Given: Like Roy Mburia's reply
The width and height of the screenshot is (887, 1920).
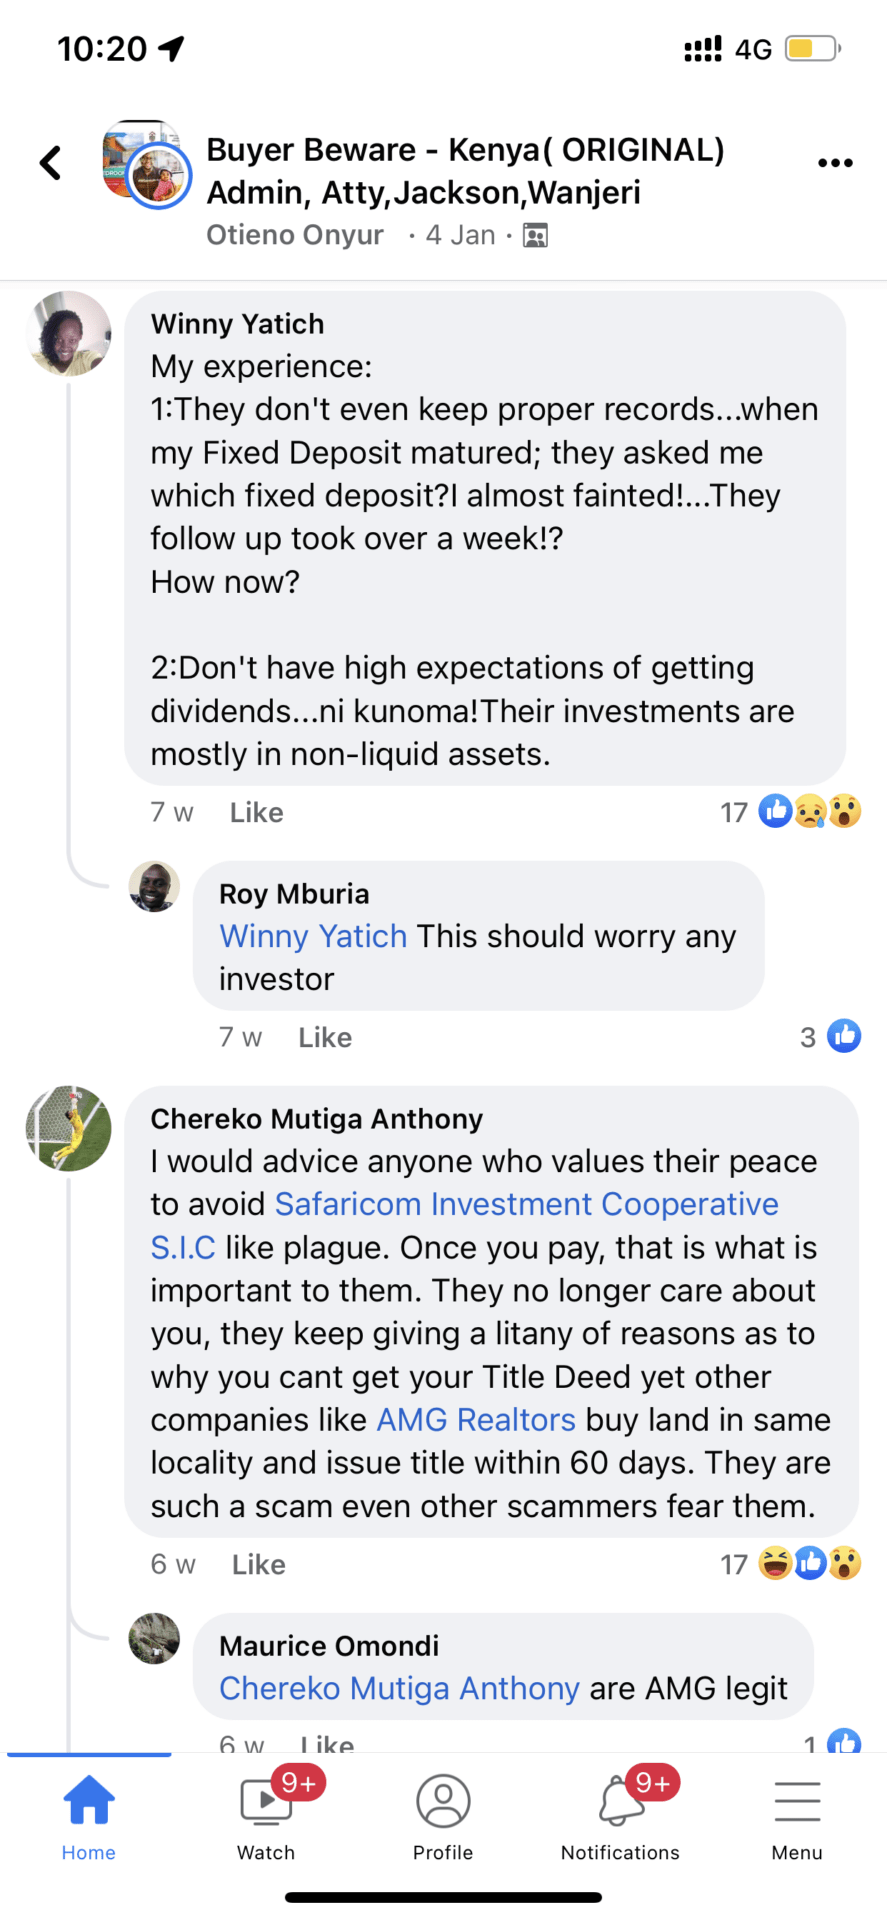Looking at the screenshot, I should (x=325, y=1038).
